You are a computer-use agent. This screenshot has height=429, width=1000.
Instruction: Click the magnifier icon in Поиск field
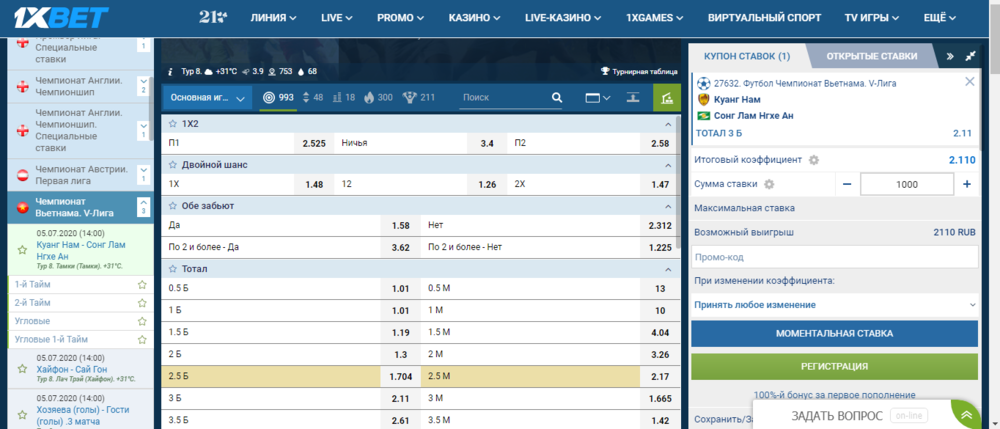click(x=557, y=98)
